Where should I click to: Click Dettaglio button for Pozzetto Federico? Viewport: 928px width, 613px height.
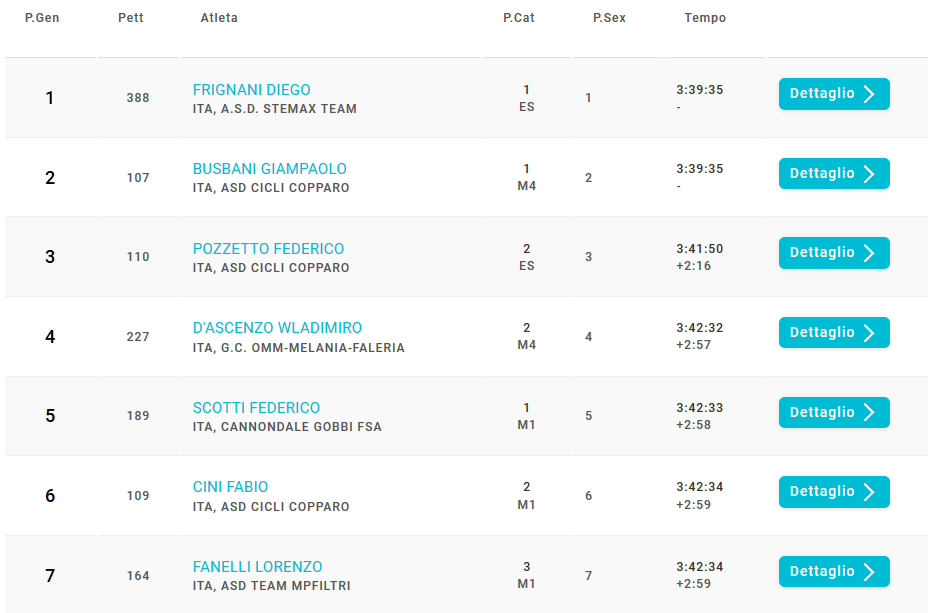pos(834,253)
